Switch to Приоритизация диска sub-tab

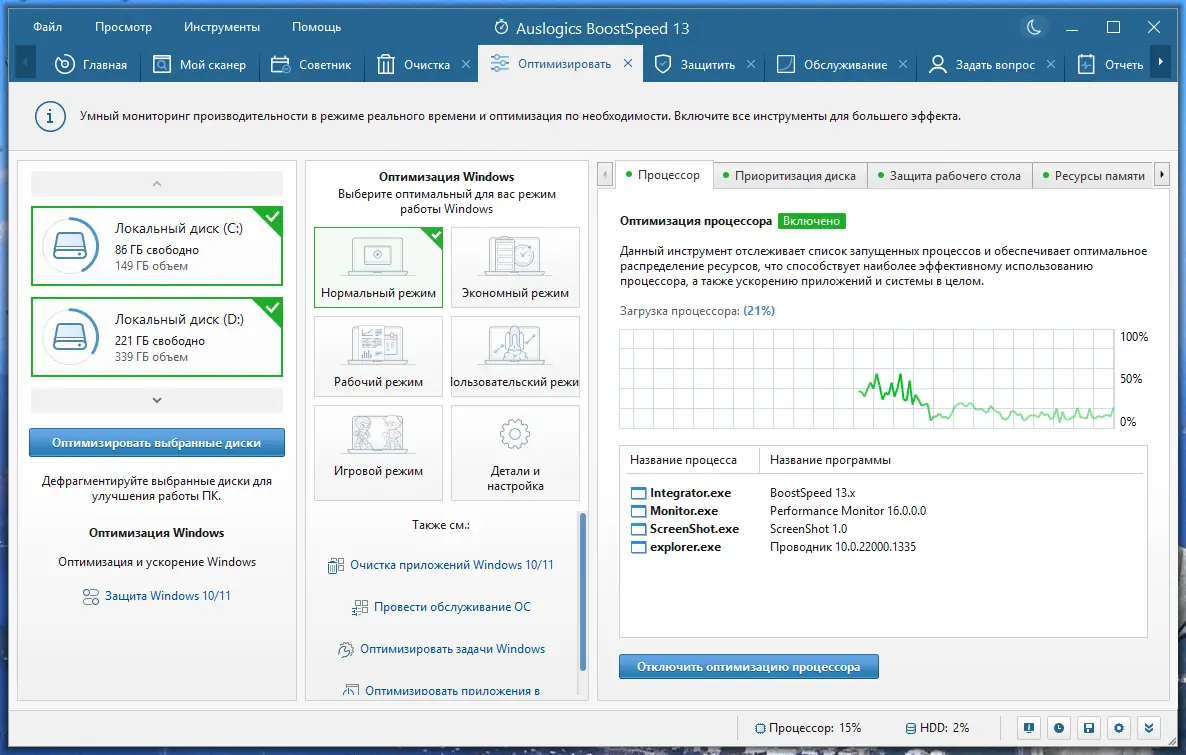point(790,176)
